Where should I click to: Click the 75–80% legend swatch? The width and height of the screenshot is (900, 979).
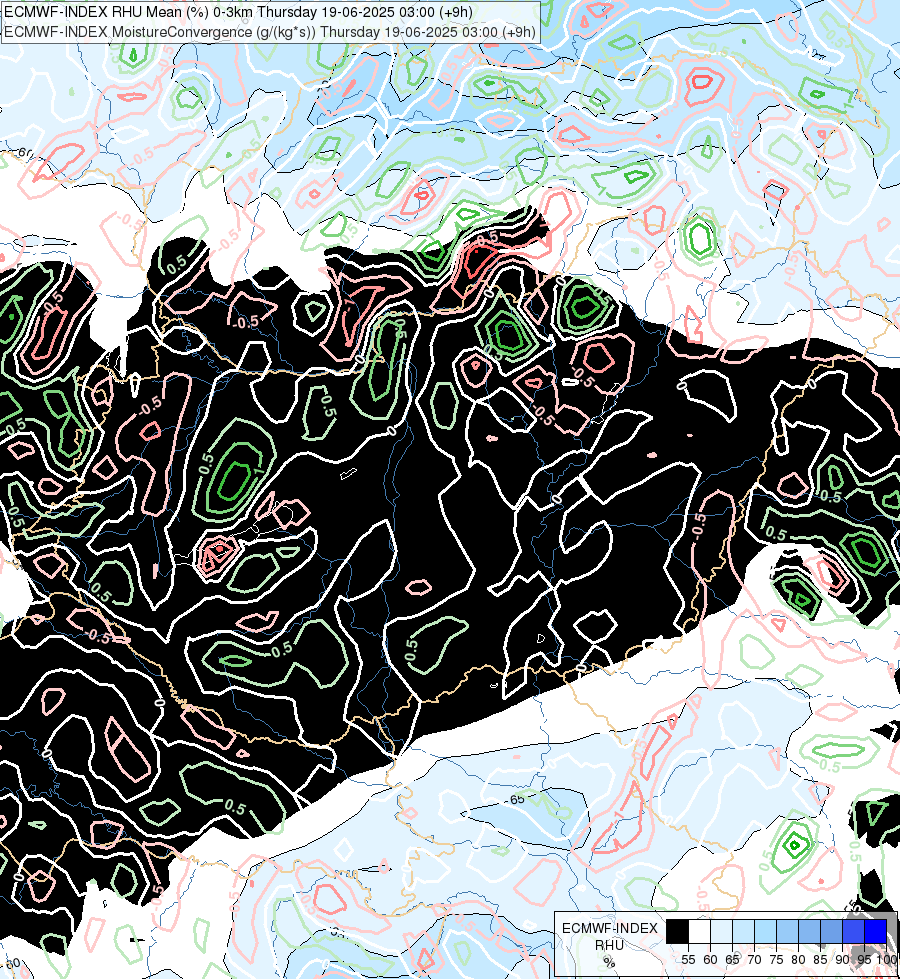788,932
